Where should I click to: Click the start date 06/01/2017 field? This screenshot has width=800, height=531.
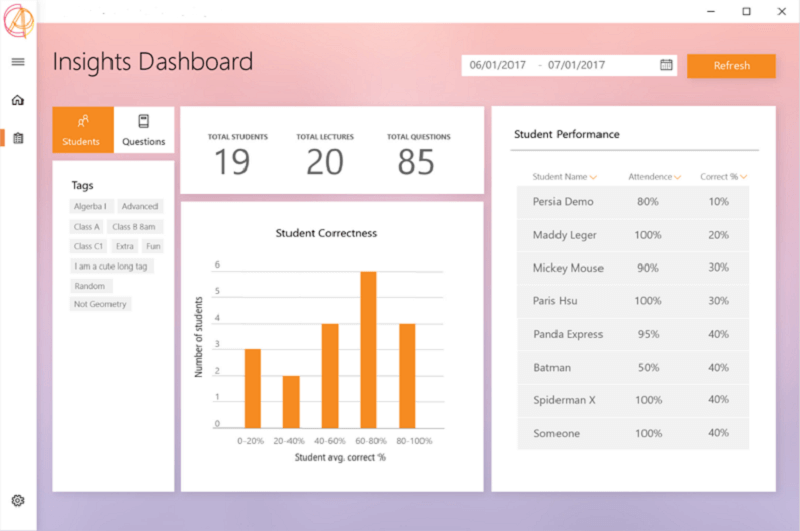496,65
